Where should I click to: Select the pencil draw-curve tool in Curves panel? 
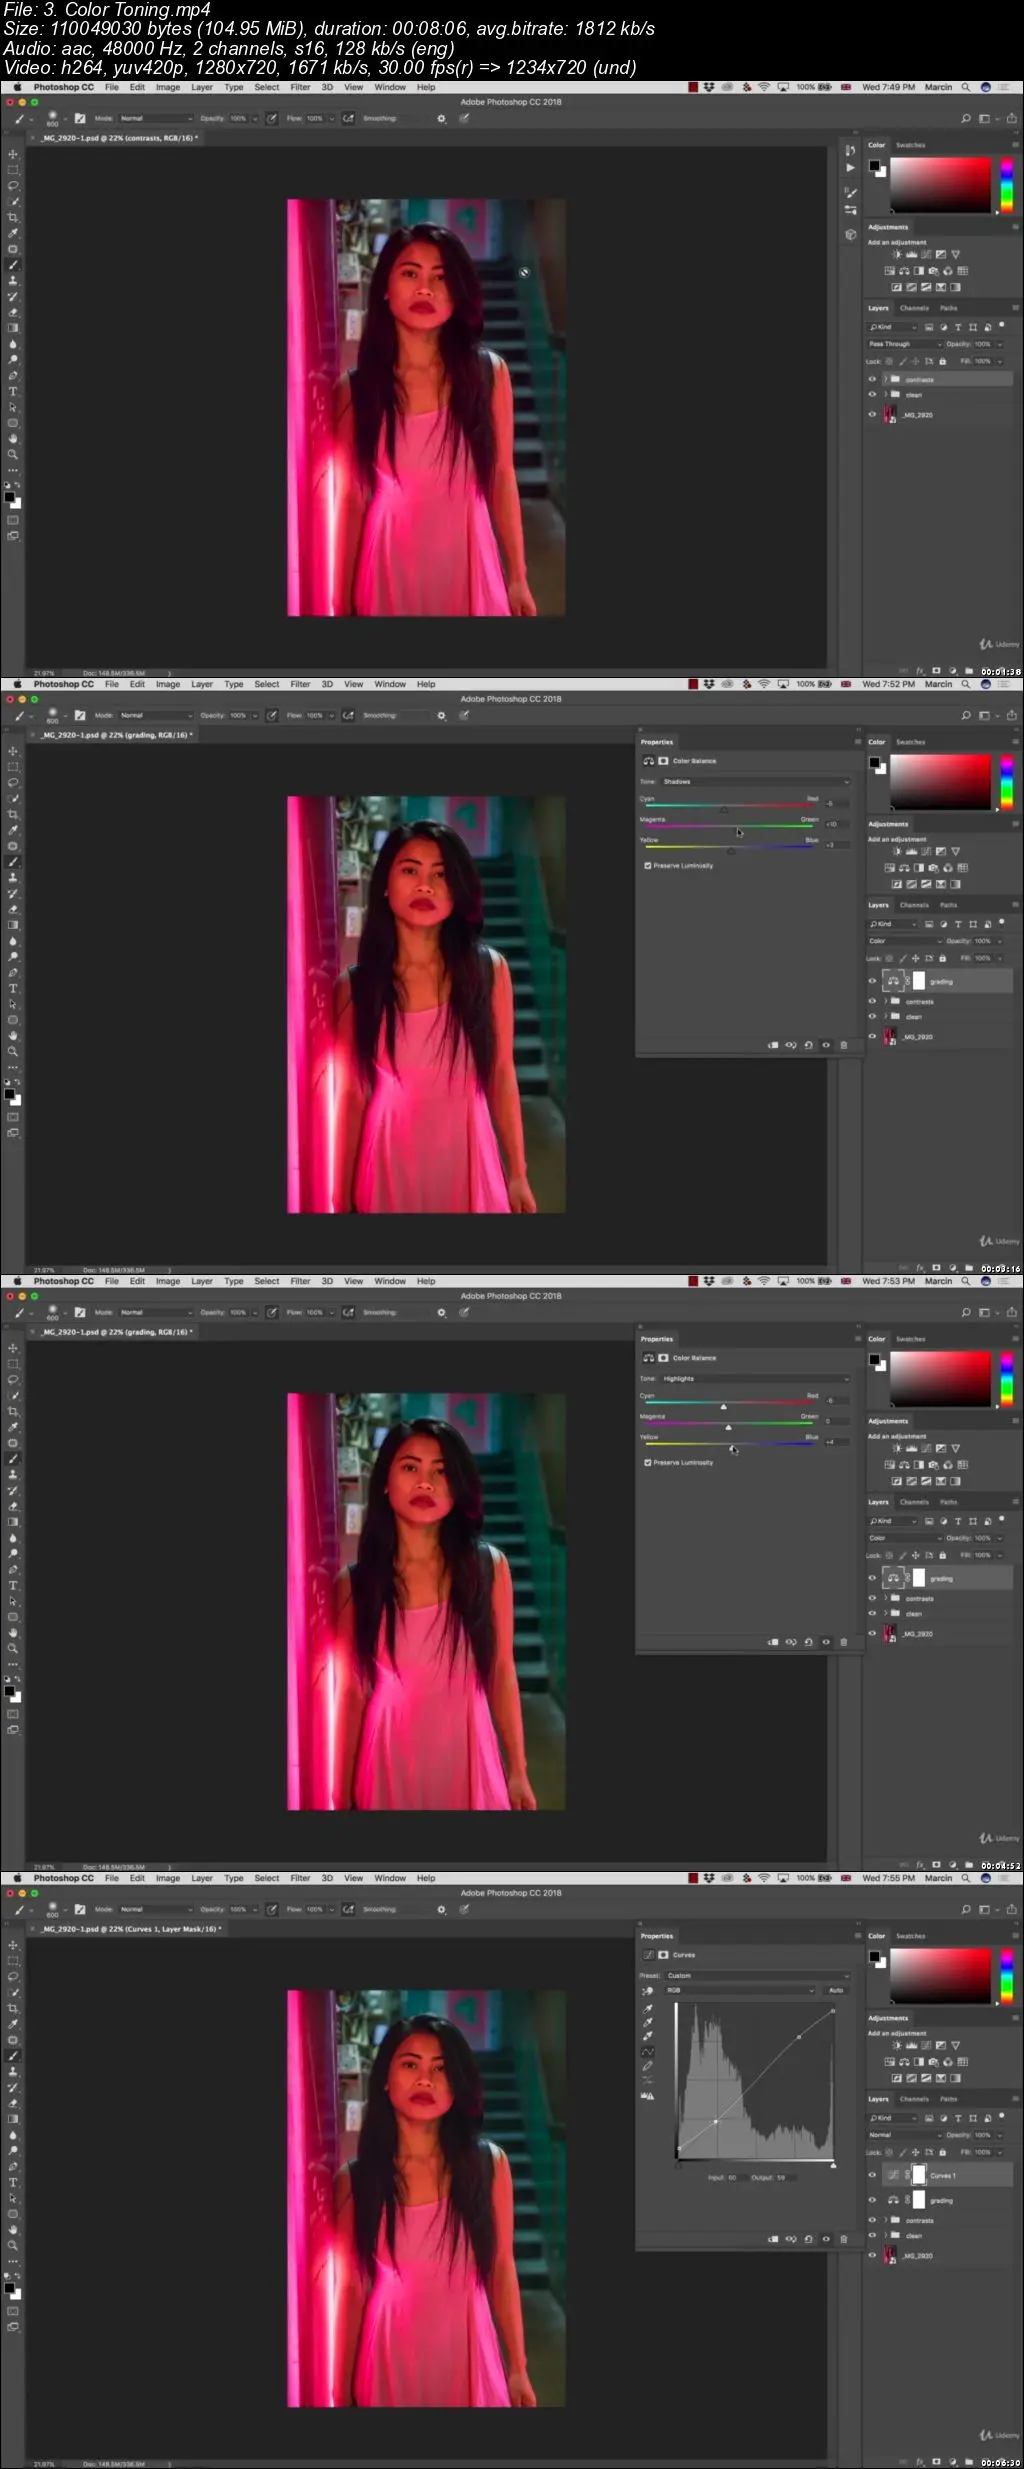point(647,2066)
